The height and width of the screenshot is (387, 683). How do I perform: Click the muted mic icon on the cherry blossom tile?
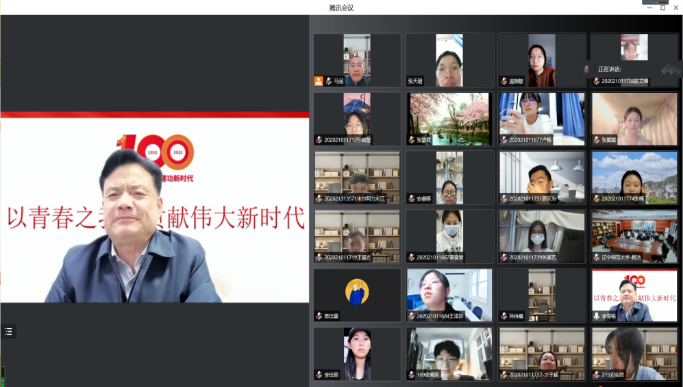pos(411,140)
